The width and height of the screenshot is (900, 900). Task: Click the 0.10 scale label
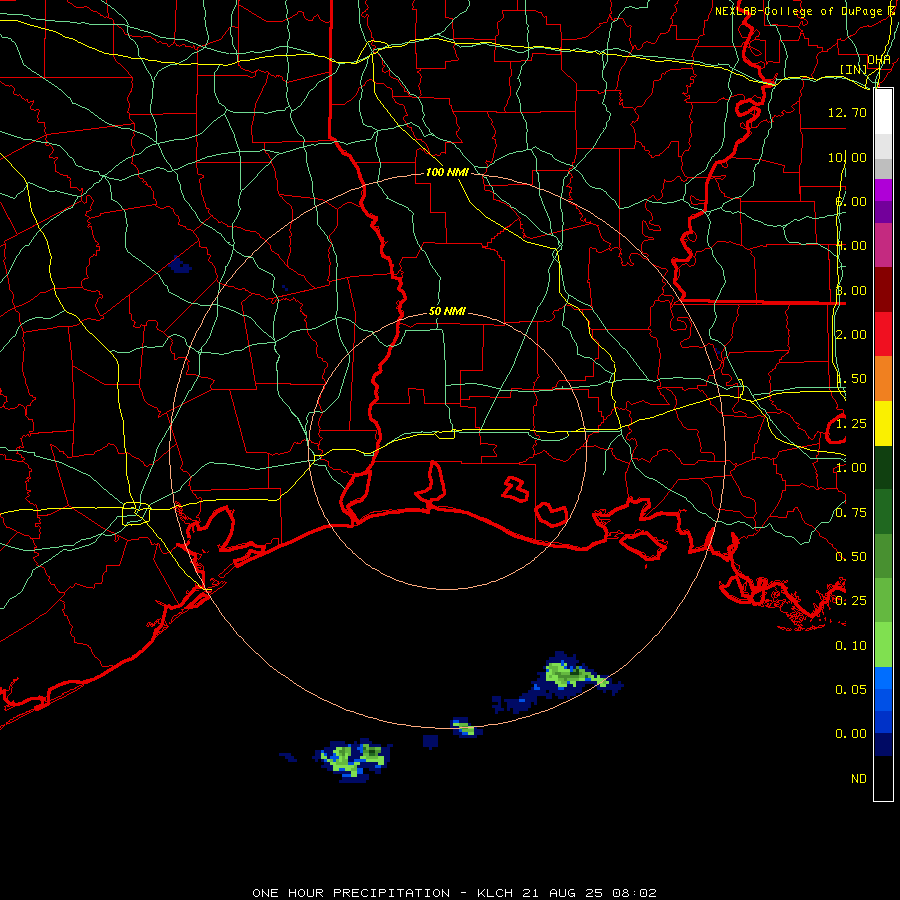(x=851, y=646)
